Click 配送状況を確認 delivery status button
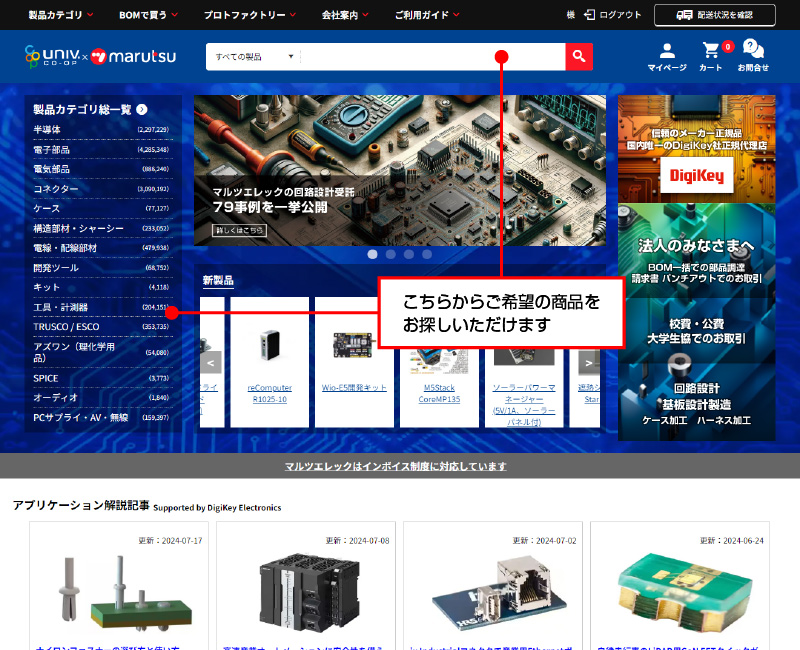Screen dimensions: 800x650 pos(714,15)
